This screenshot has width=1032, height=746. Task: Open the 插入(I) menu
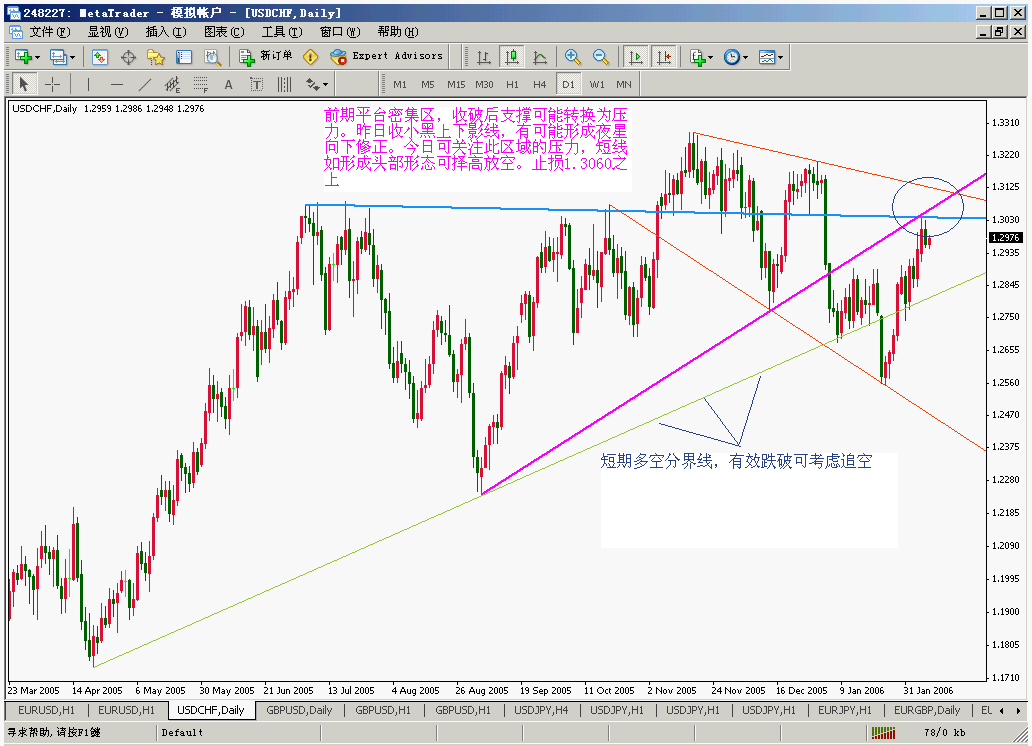166,32
